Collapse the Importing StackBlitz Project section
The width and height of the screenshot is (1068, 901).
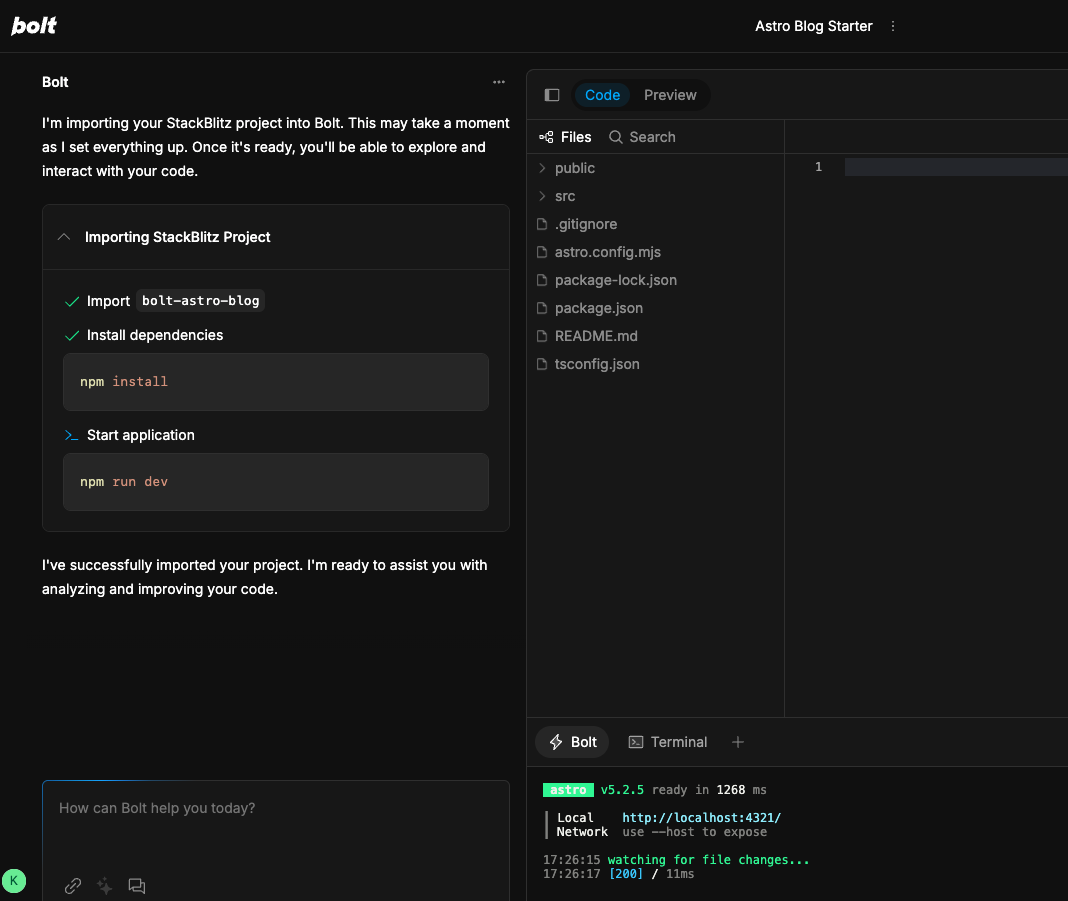tap(63, 237)
